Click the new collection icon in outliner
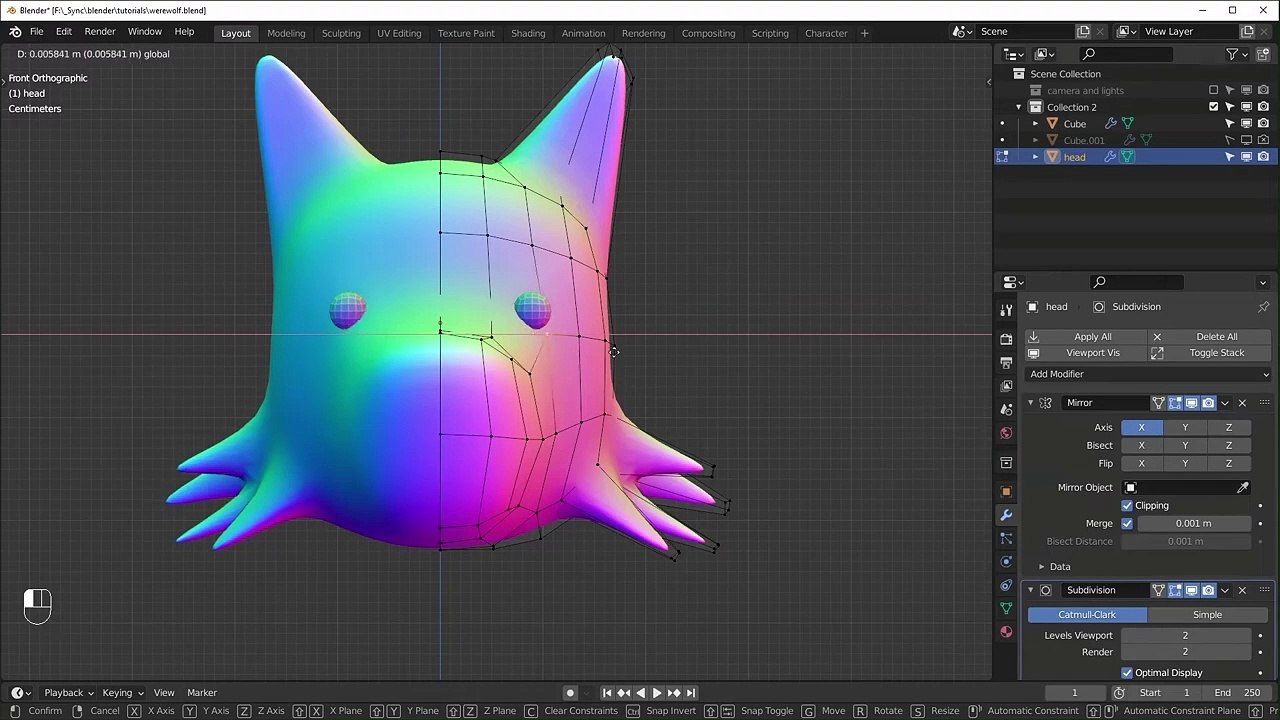 click(1263, 54)
